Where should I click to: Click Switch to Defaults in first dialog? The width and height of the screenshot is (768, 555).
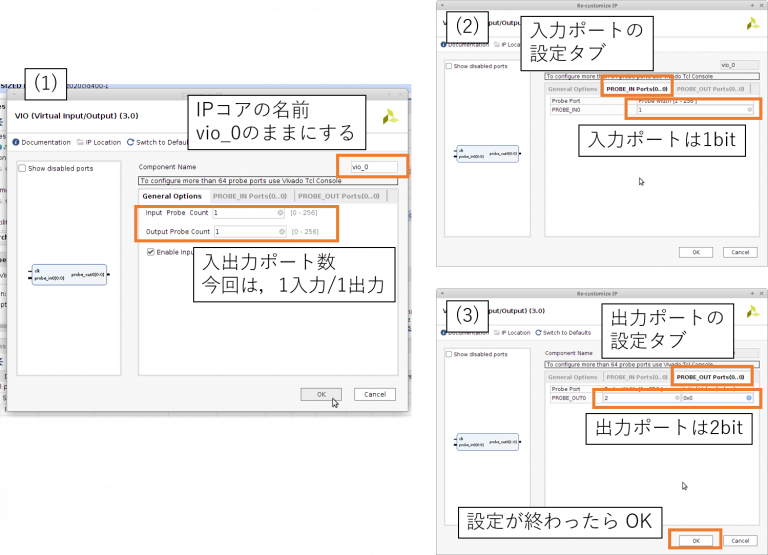coord(157,142)
